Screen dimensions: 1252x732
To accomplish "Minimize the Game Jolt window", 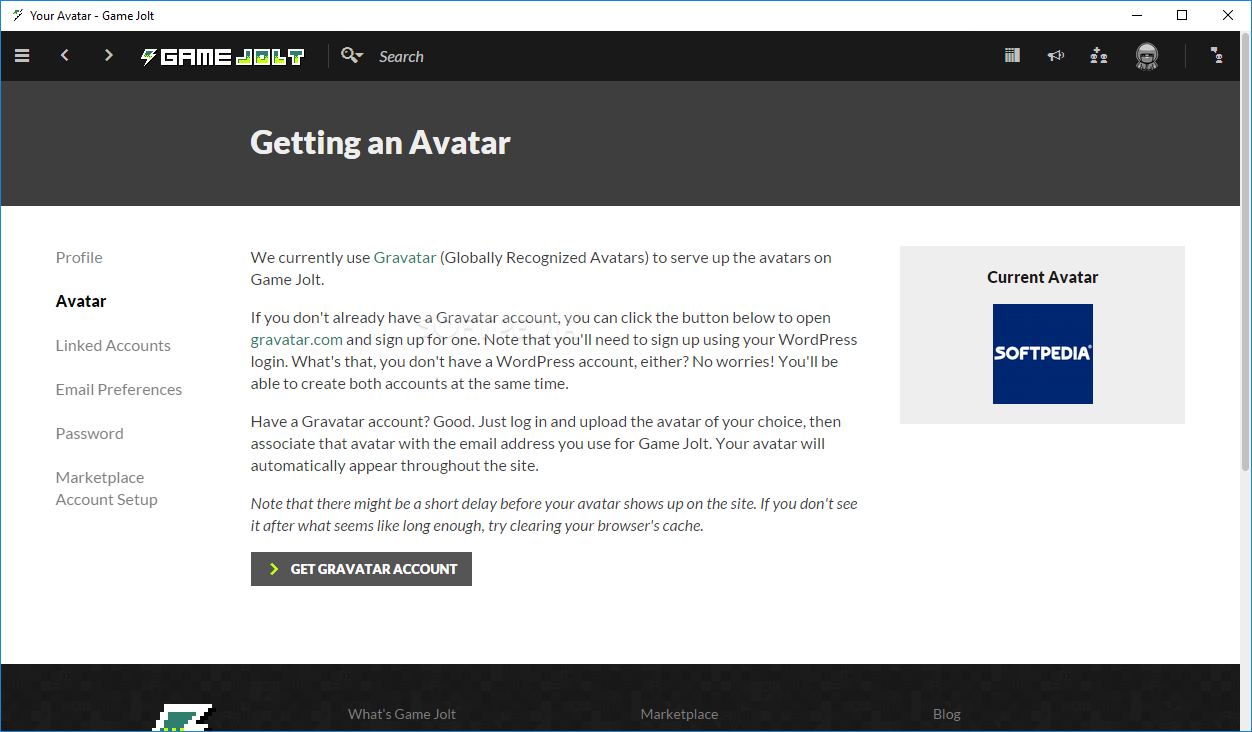I will click(1136, 15).
